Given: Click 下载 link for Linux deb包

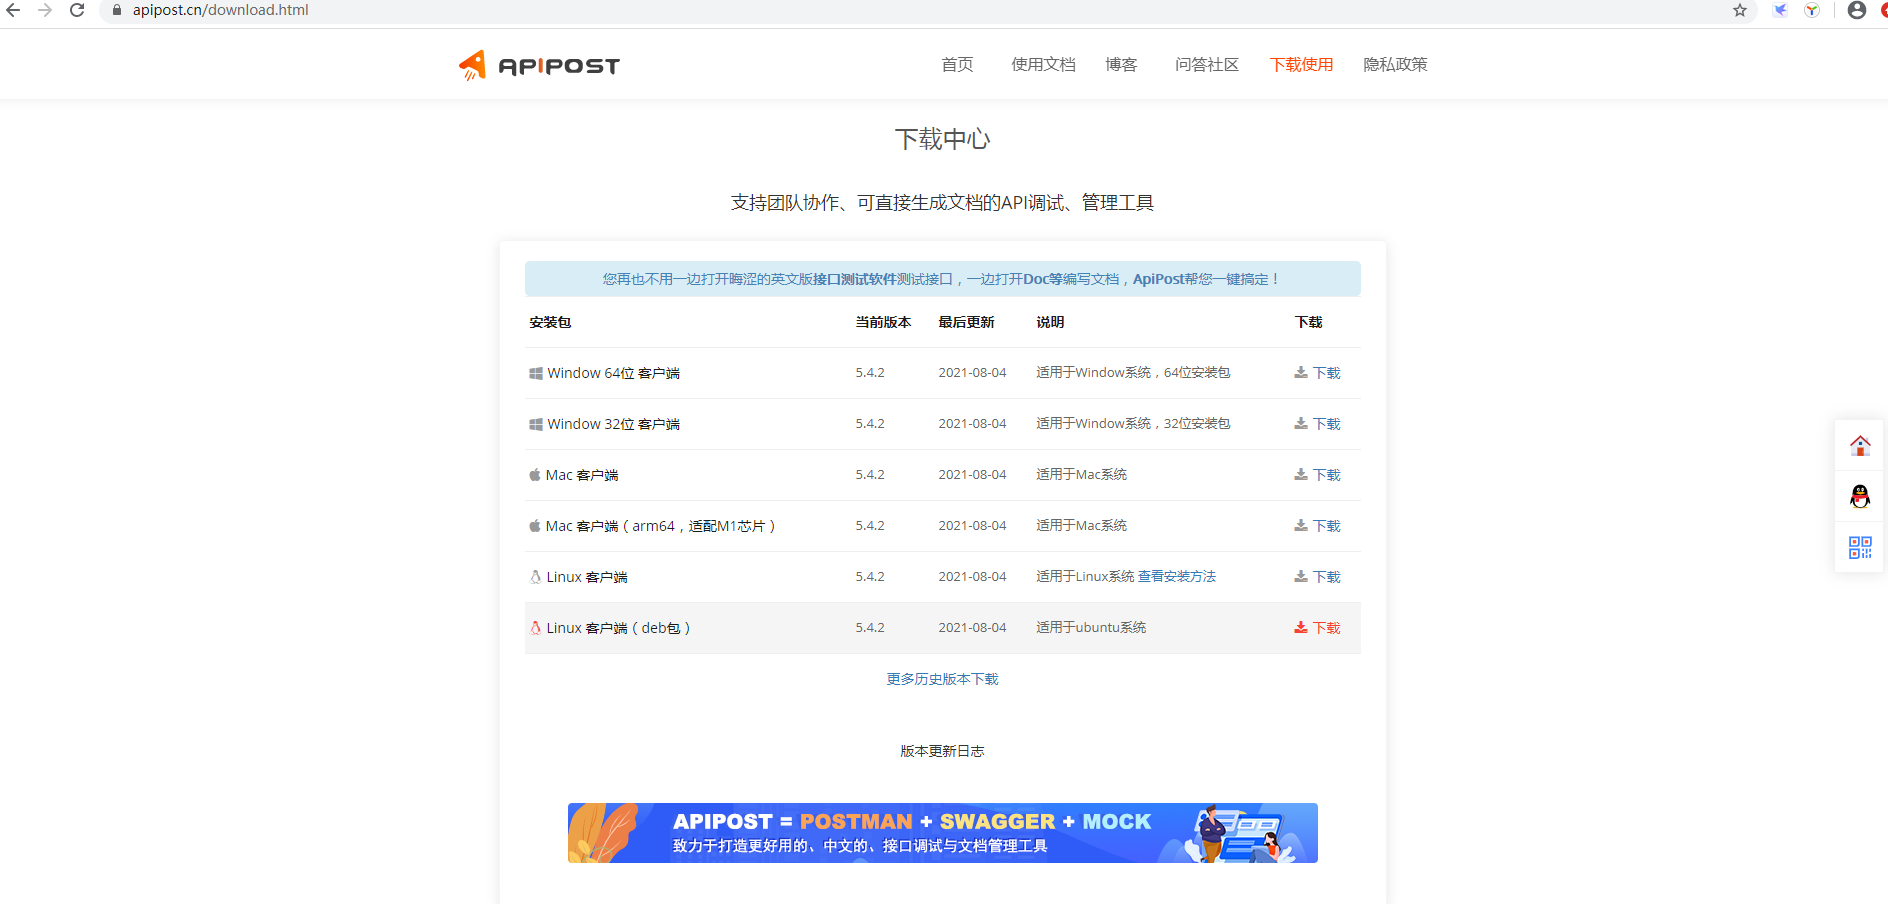Looking at the screenshot, I should tap(1326, 628).
